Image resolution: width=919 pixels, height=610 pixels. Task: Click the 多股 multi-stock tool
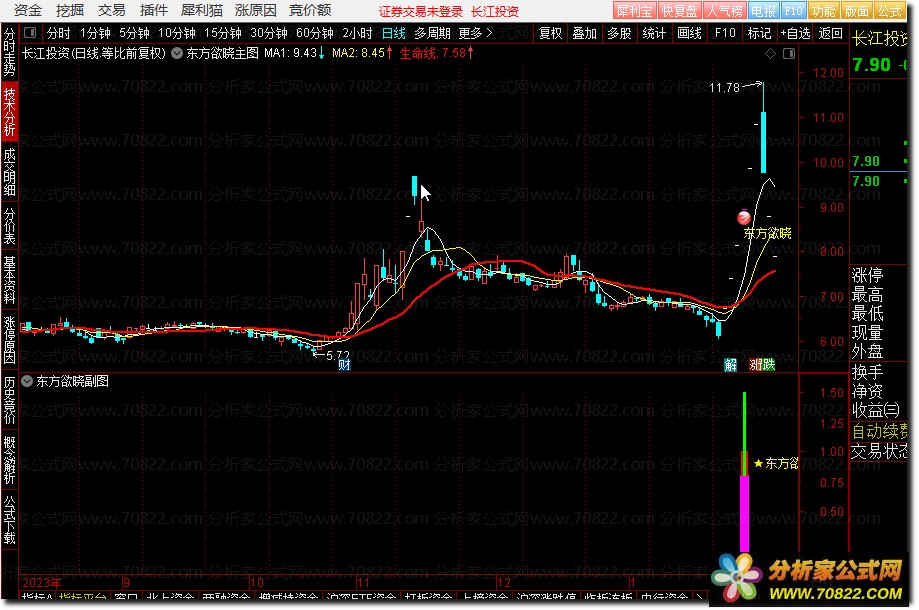(x=619, y=33)
